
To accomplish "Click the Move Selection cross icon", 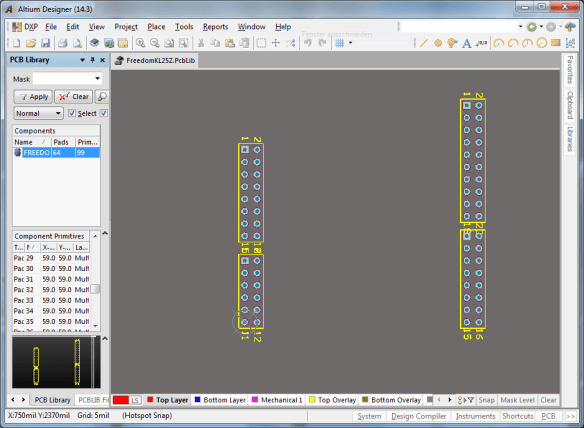I will [276, 43].
